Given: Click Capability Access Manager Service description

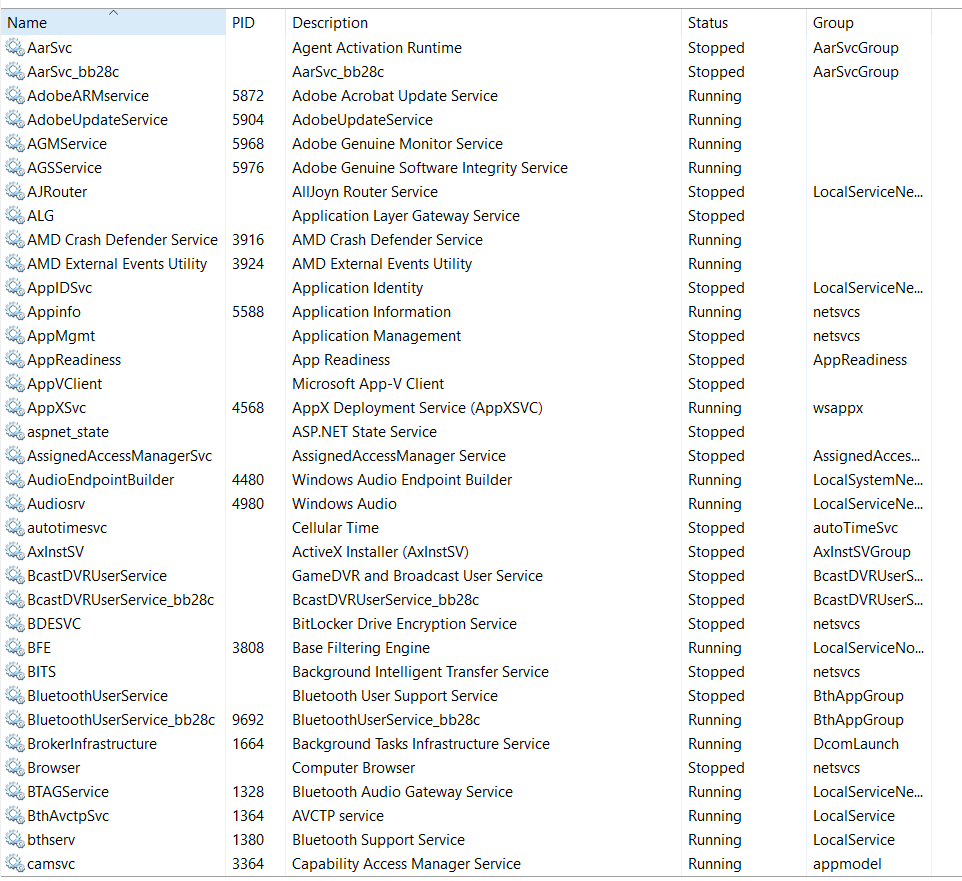Looking at the screenshot, I should point(406,863).
